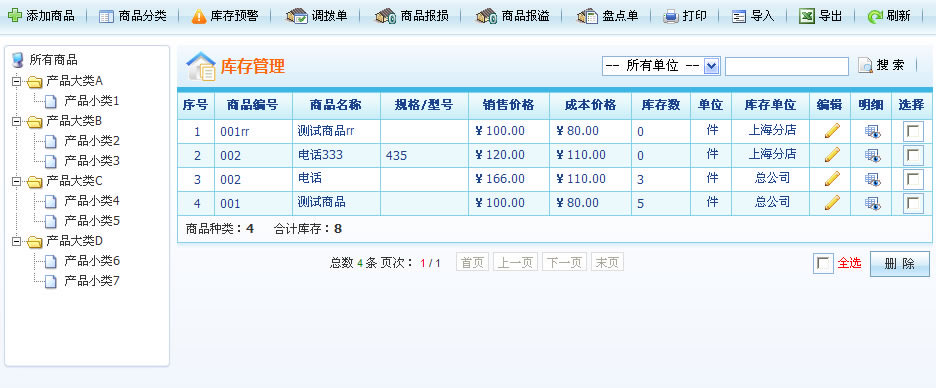Screen dimensions: 936x388
Task: Check the selection box in row 4
Action: click(x=912, y=204)
